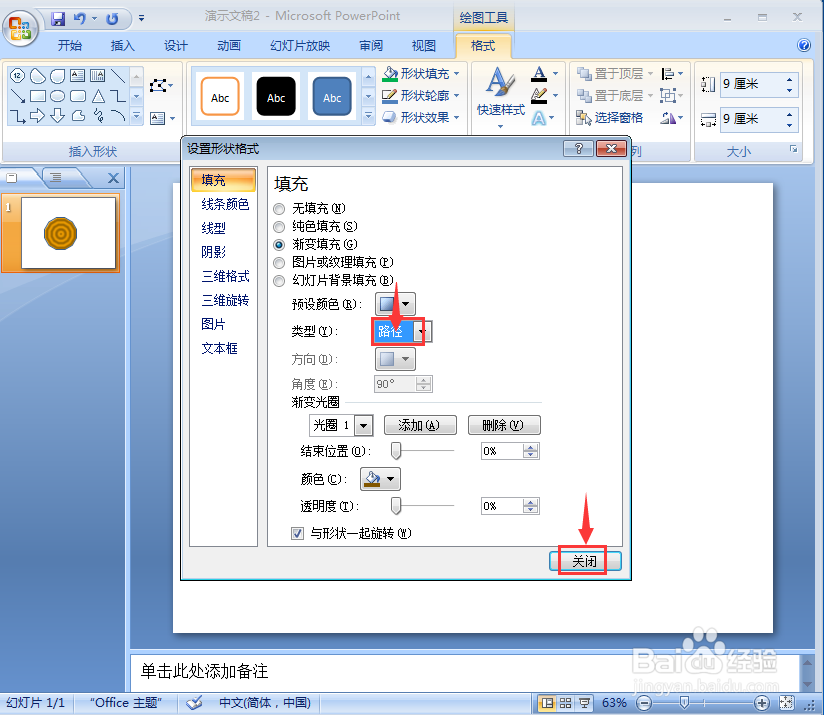Image resolution: width=824 pixels, height=715 pixels.
Task: Open the Rotate objects icon
Action: click(x=668, y=118)
